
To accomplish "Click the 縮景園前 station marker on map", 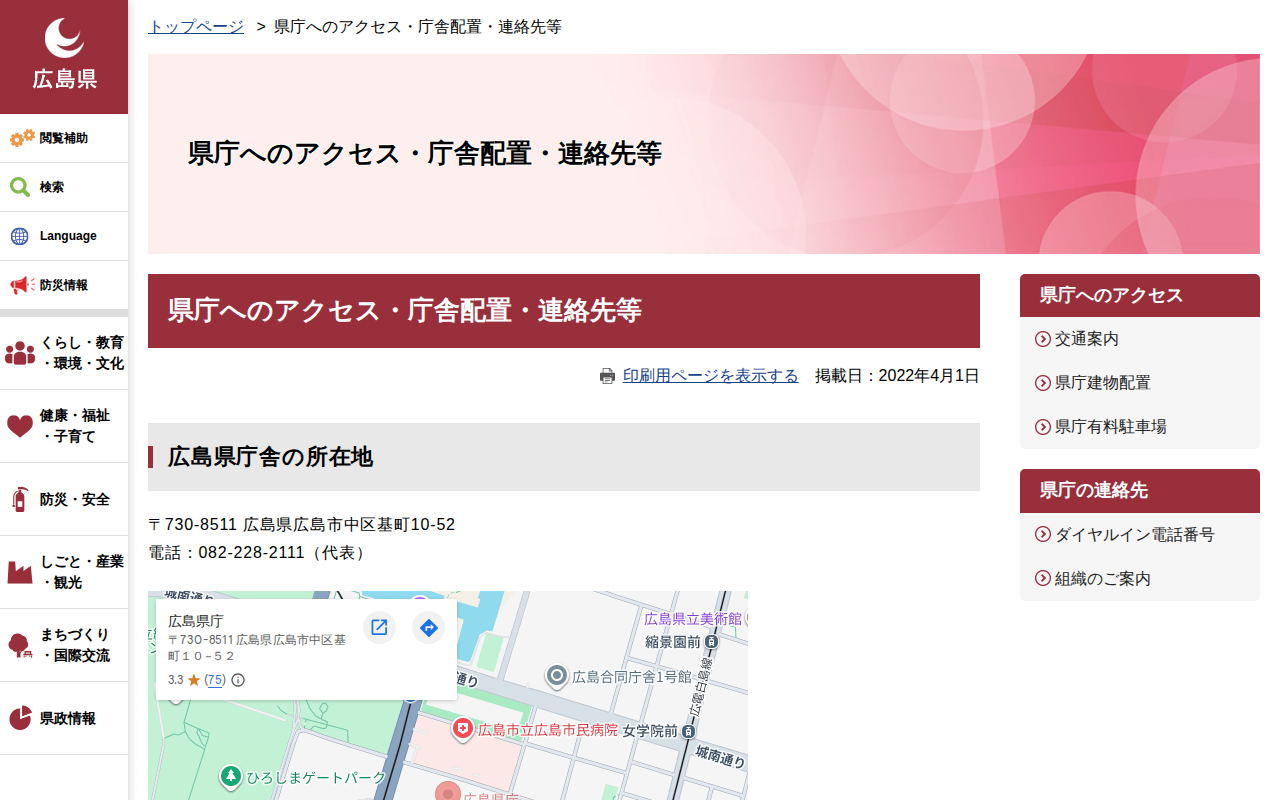I will (711, 642).
